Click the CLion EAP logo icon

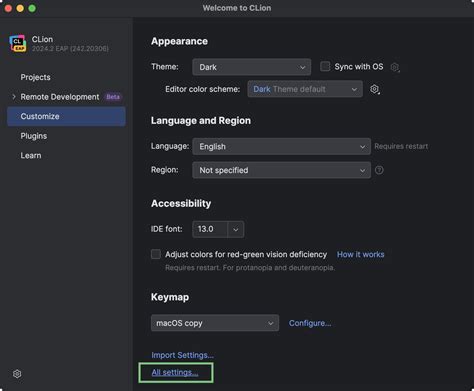pyautogui.click(x=18, y=43)
